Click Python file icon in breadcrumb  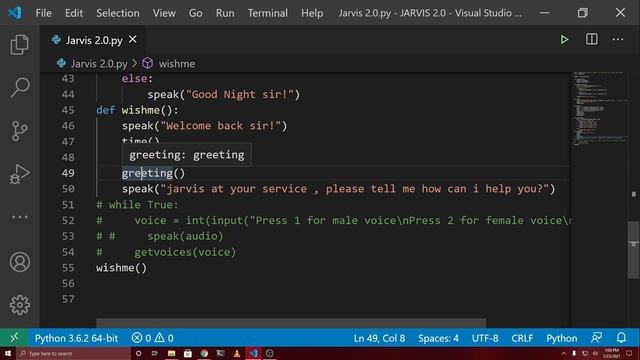61,63
